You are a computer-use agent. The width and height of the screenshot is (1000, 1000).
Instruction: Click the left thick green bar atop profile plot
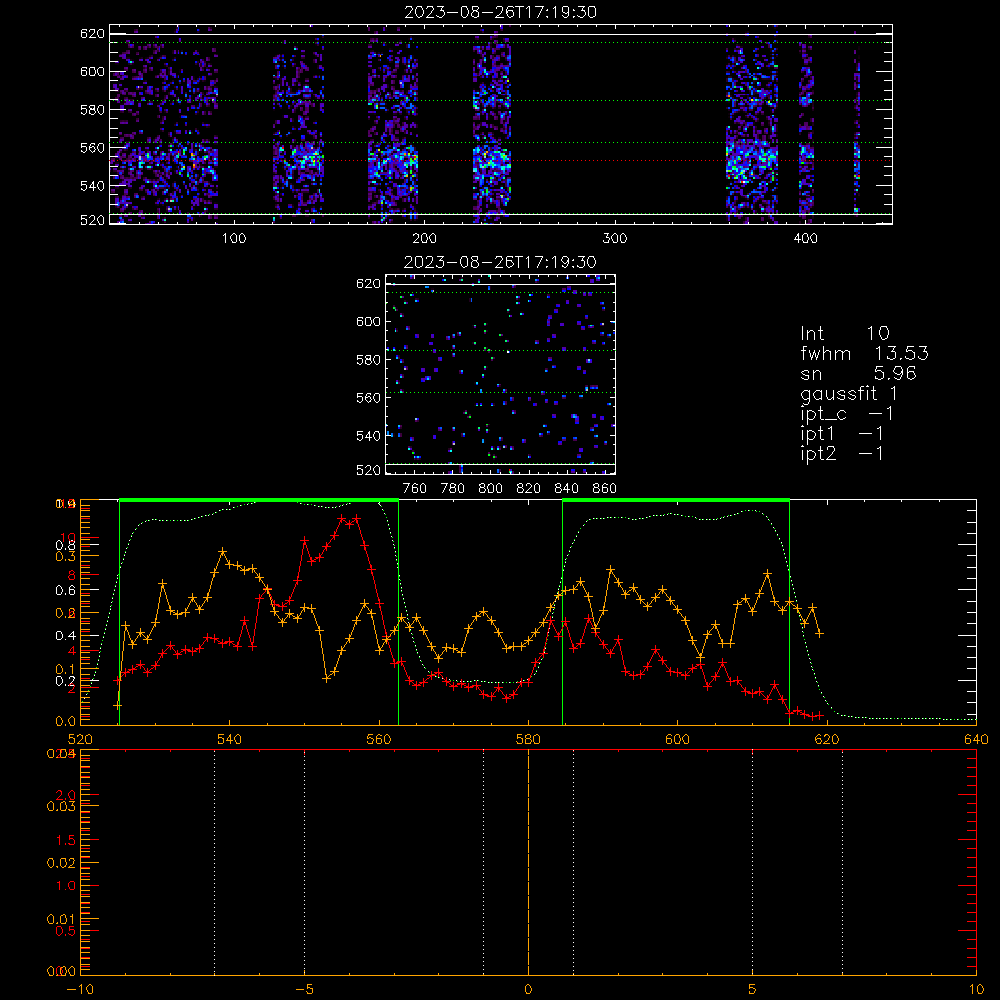(259, 500)
